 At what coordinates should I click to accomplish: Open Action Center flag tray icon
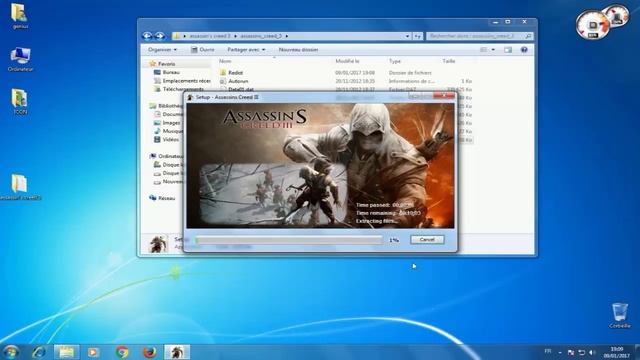571,352
